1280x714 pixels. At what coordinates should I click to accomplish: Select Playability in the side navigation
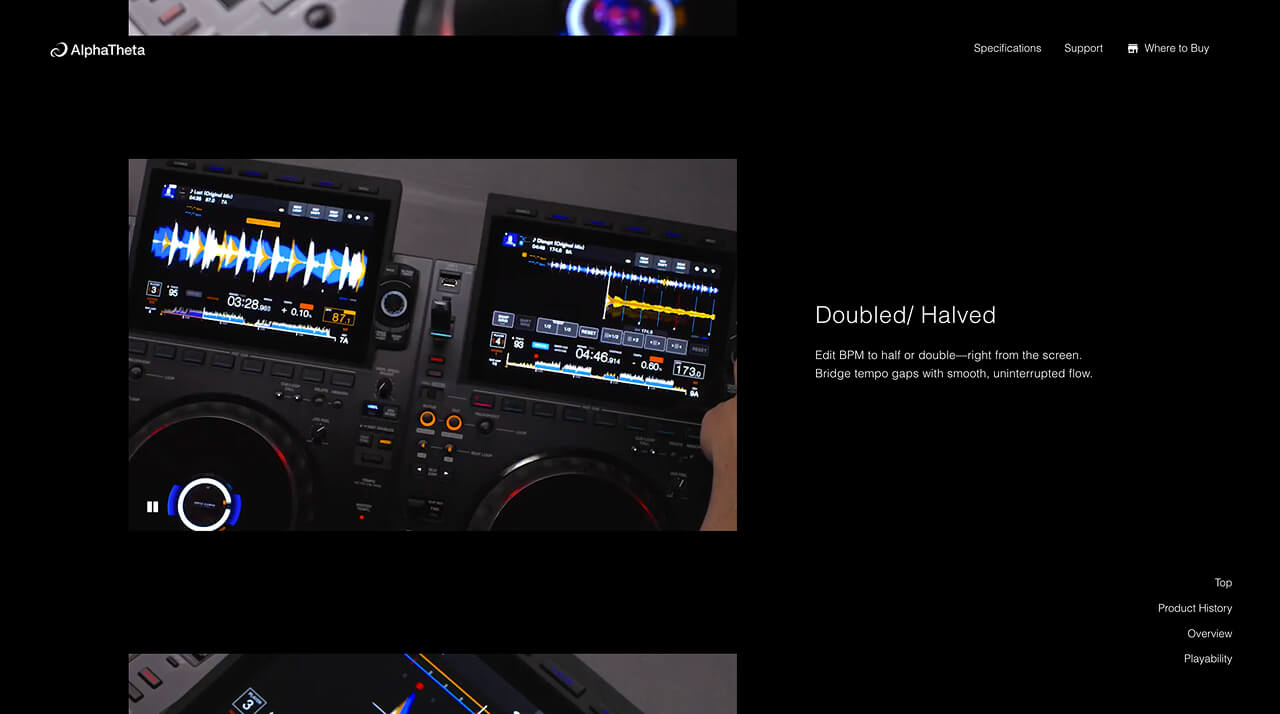1207,659
